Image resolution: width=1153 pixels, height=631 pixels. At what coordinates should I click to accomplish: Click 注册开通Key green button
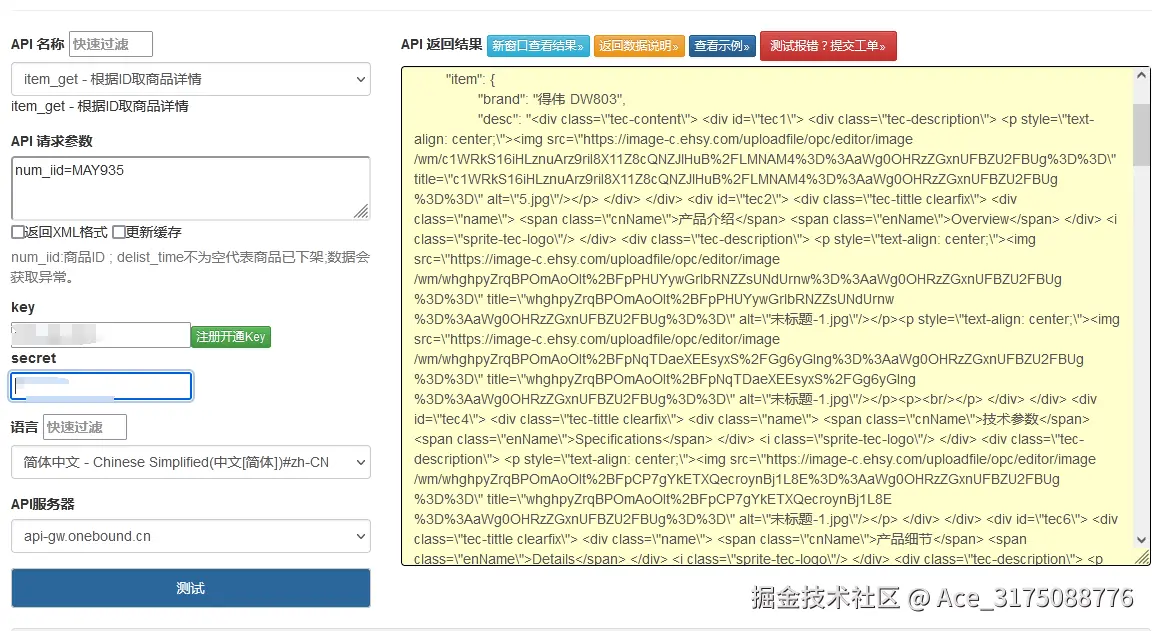tap(230, 337)
